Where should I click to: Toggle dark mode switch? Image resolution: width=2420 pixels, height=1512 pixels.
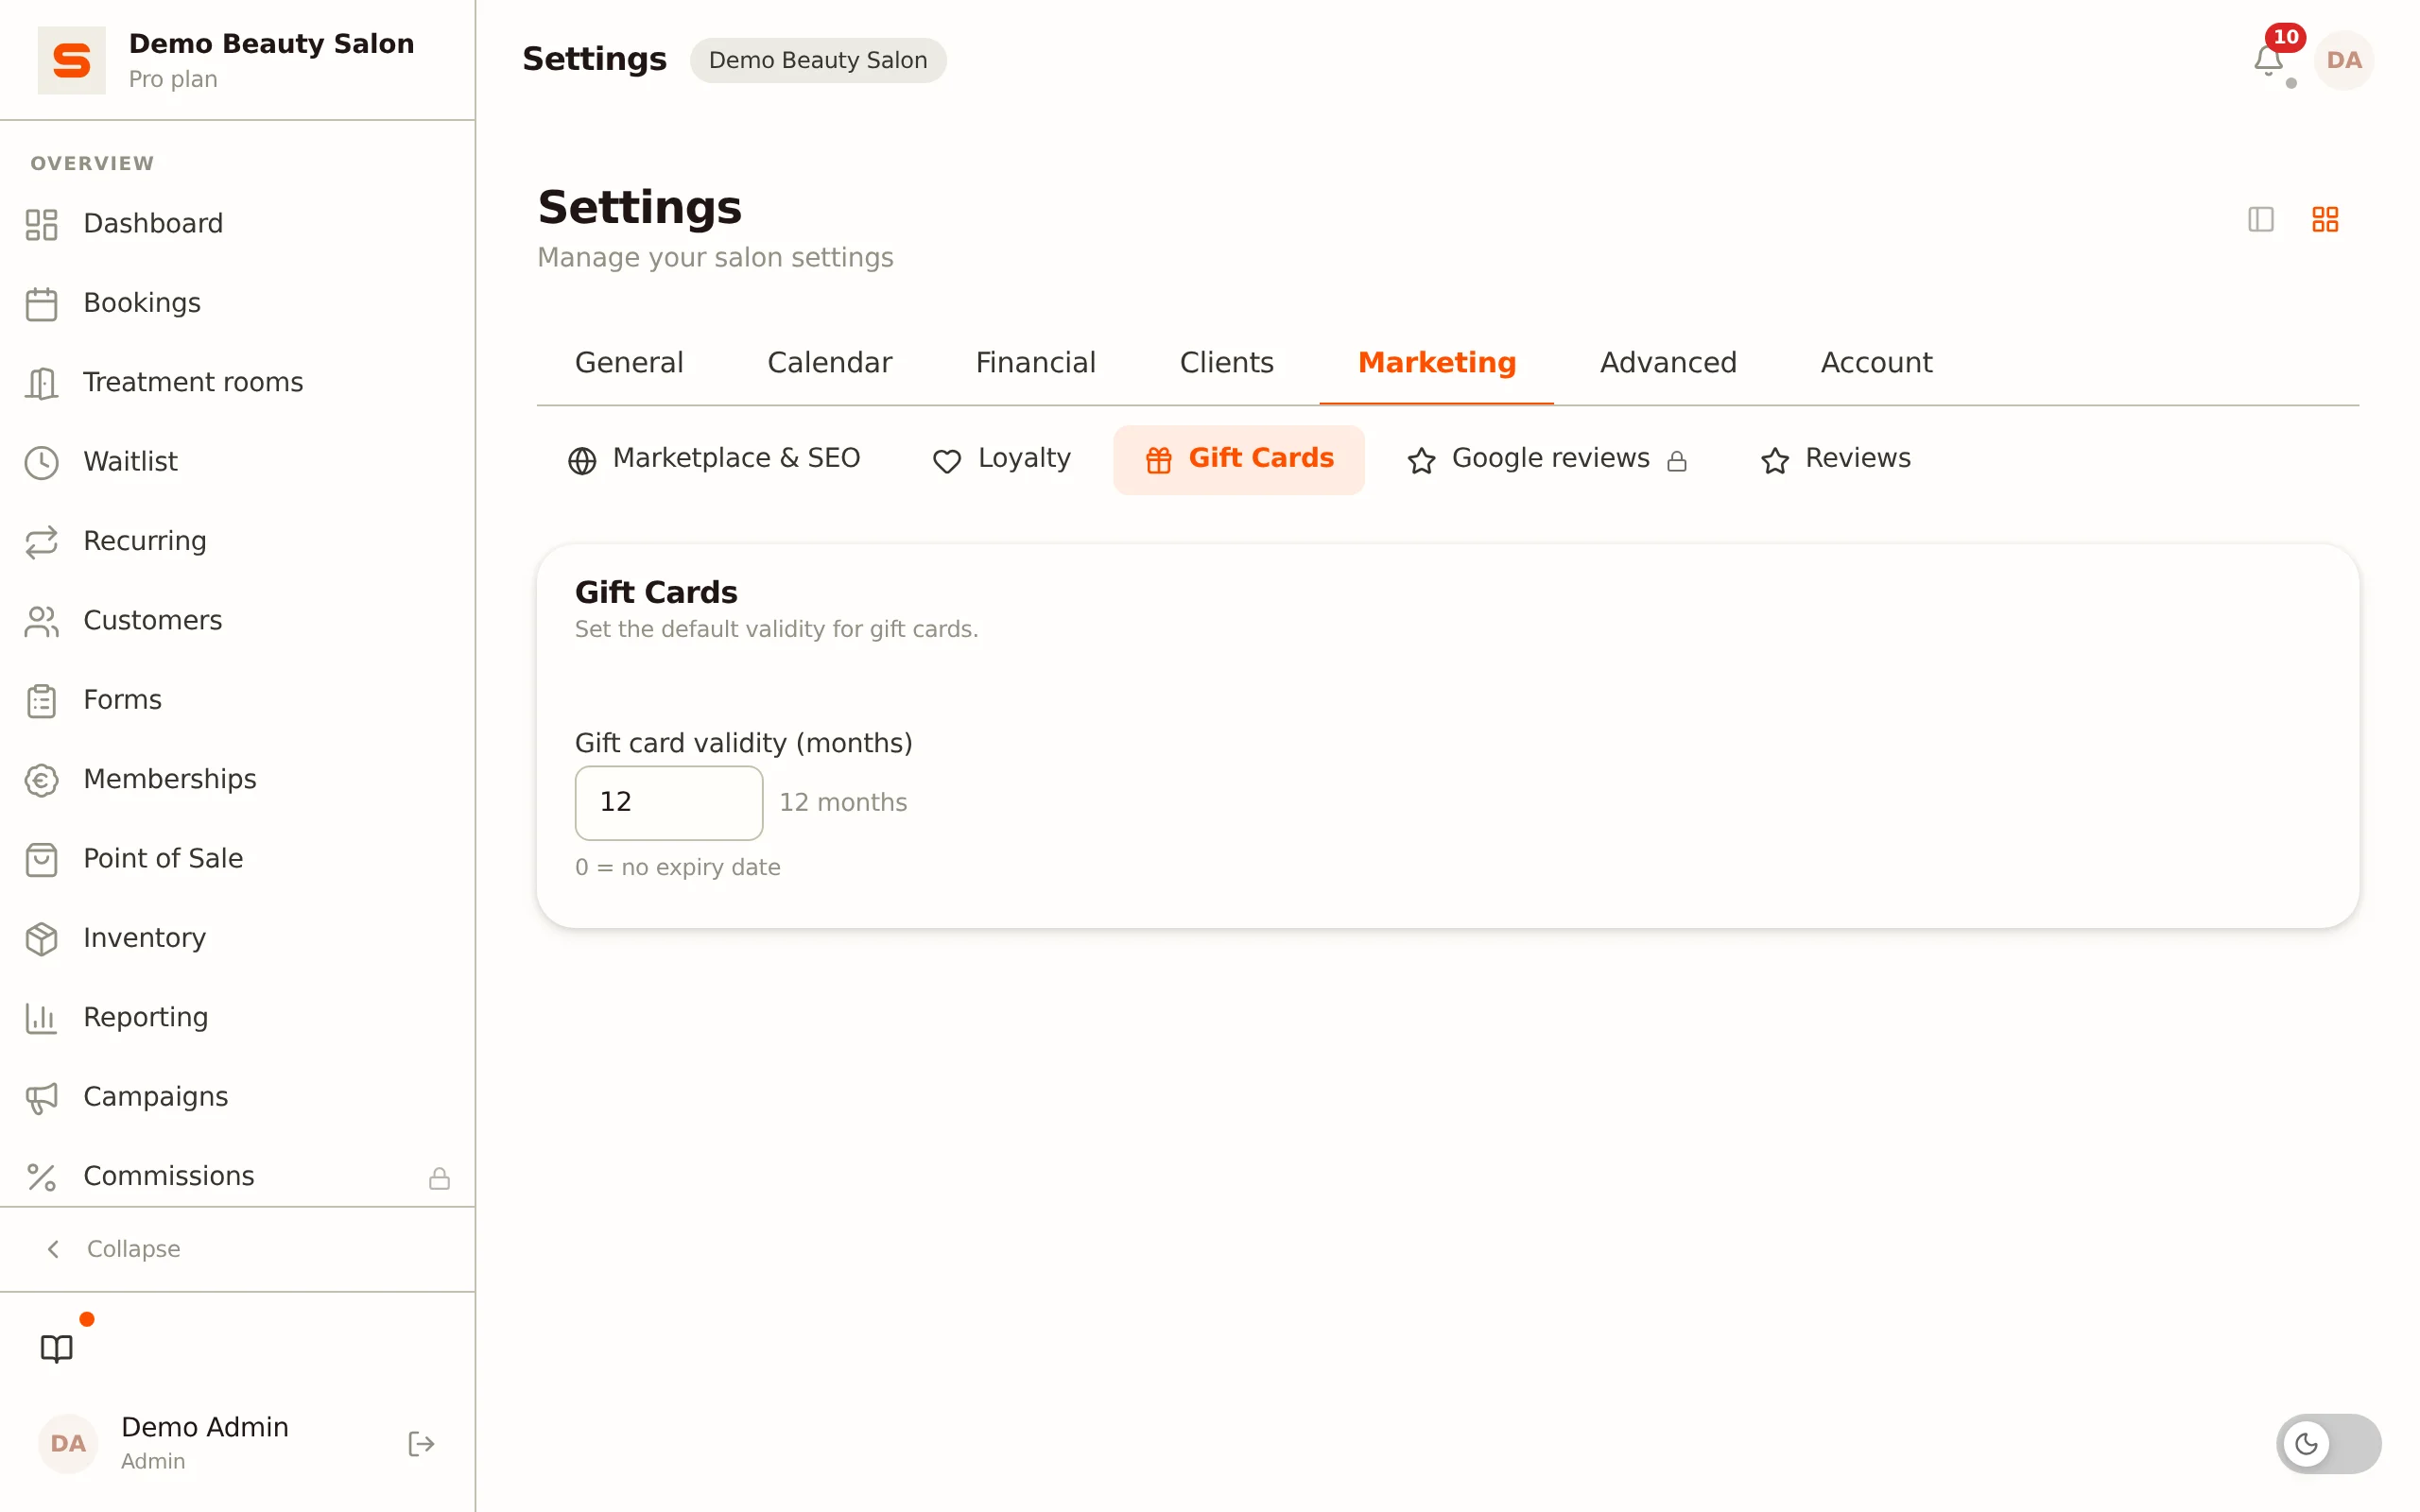coord(2328,1443)
